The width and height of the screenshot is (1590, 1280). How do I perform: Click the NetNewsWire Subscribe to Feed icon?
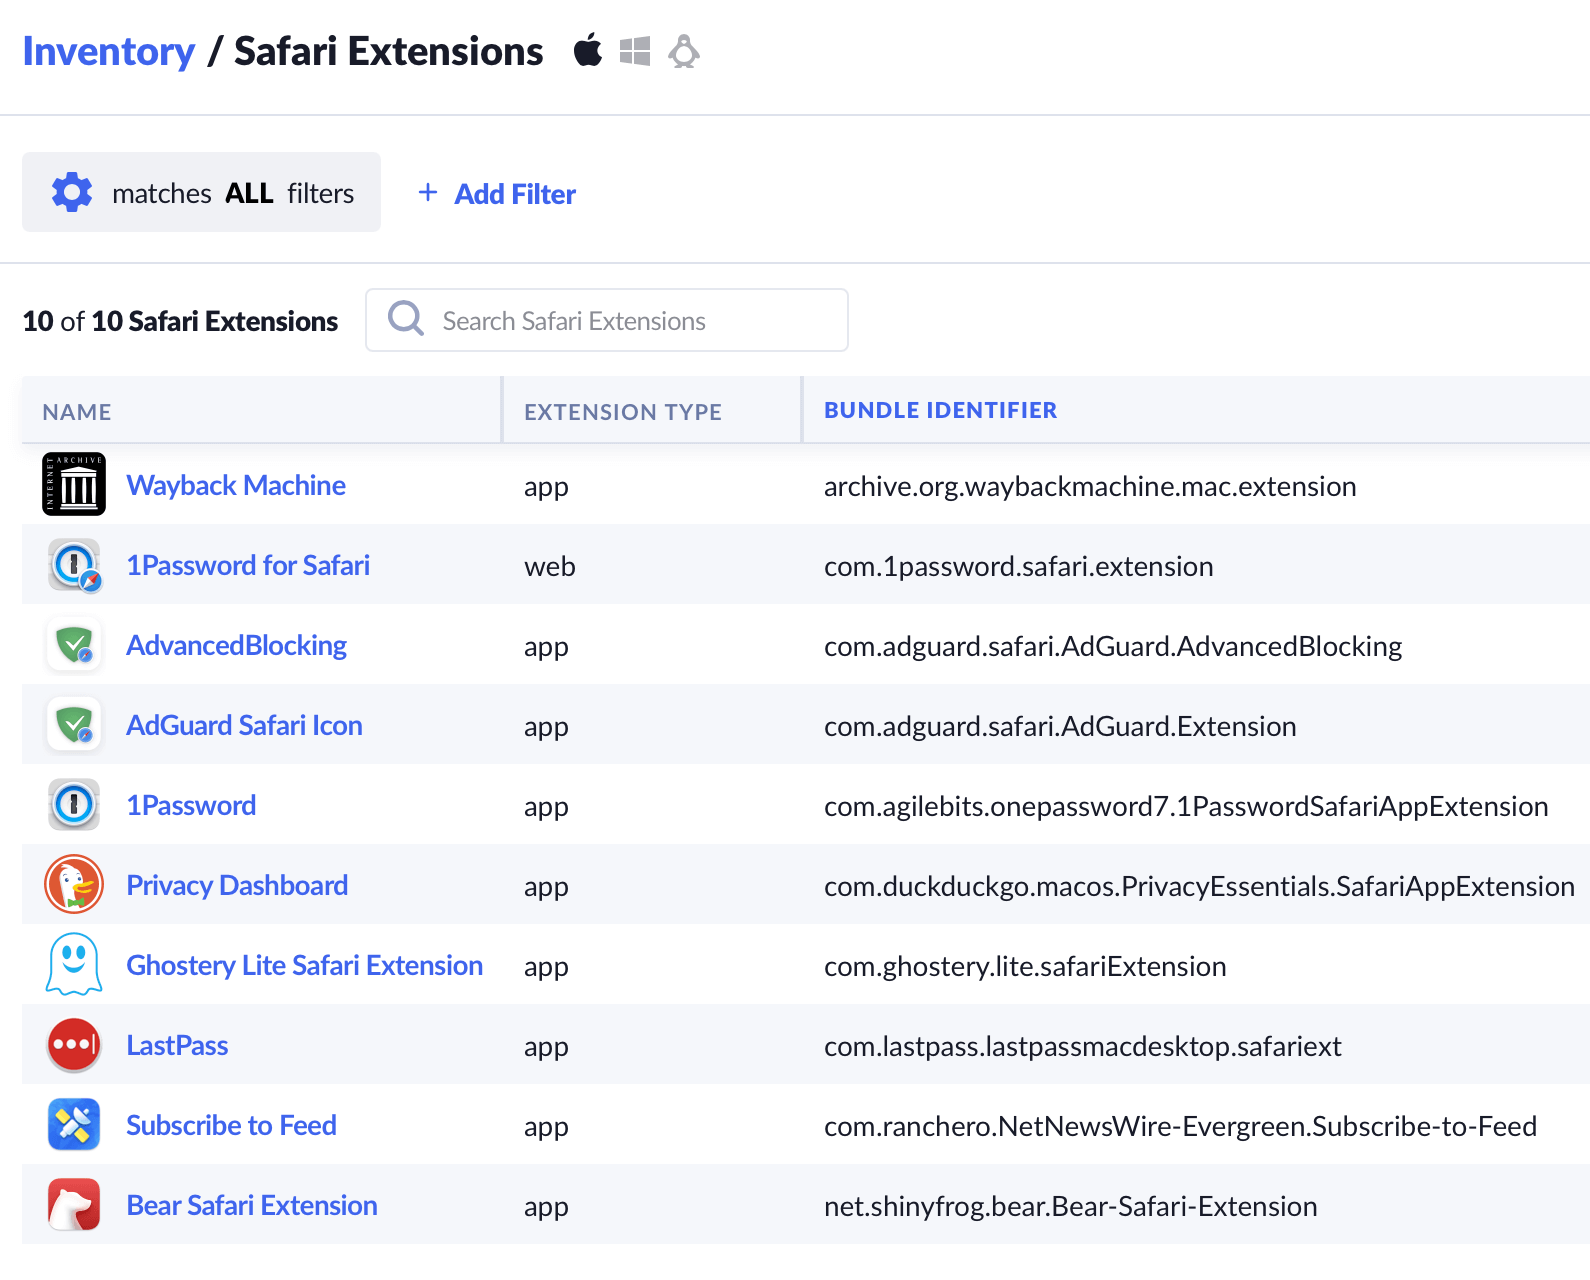pyautogui.click(x=74, y=1125)
